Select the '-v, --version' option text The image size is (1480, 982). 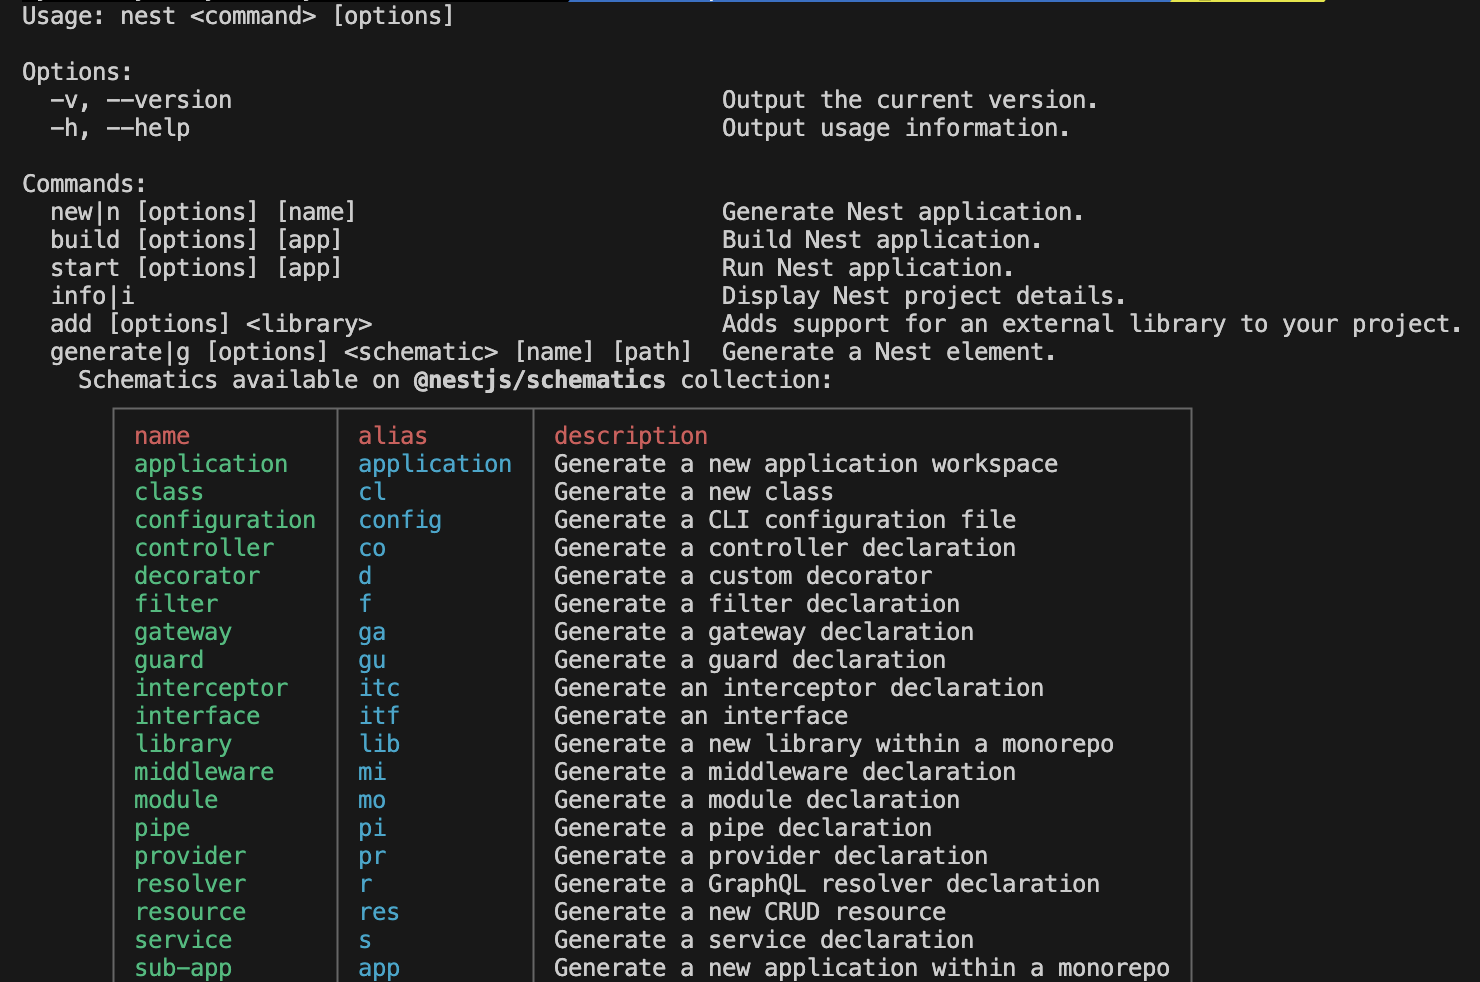(141, 100)
